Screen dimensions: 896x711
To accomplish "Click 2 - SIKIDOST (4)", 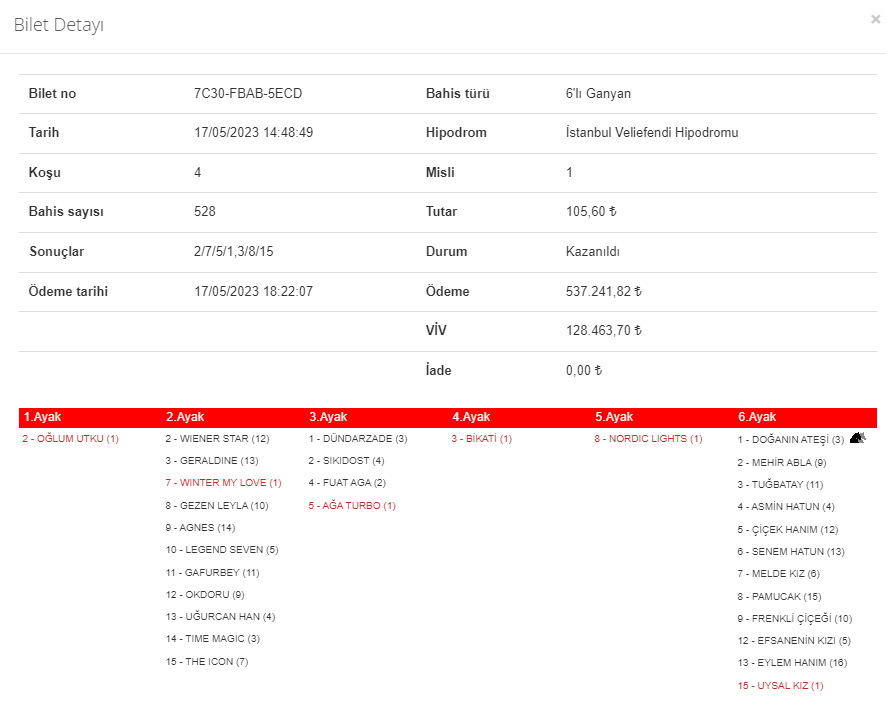I will tap(347, 461).
